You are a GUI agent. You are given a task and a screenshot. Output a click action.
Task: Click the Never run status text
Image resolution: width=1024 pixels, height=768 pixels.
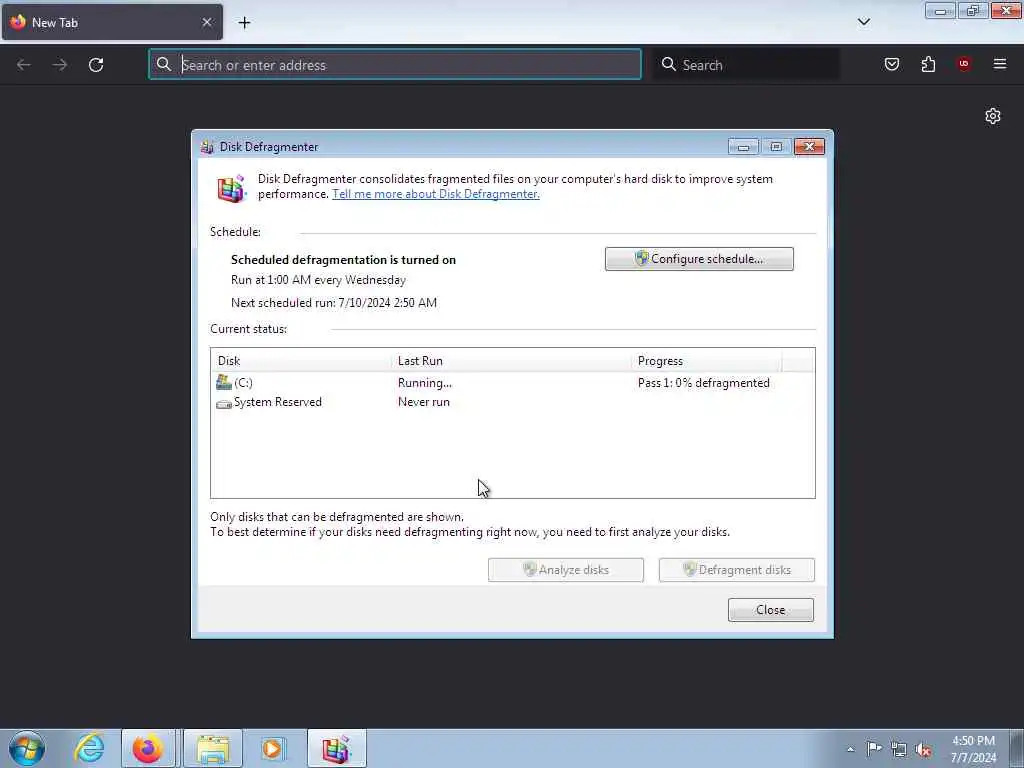(x=423, y=402)
